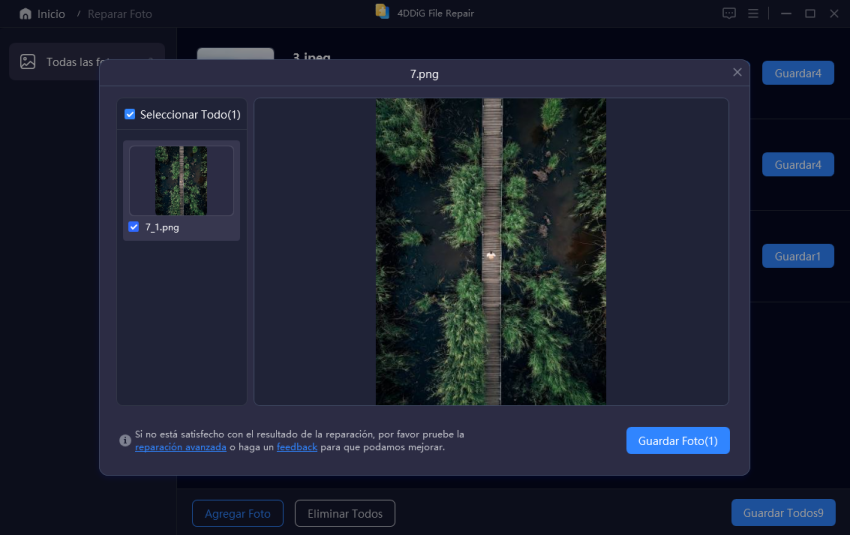Open the reparación avanzada link

tap(180, 447)
